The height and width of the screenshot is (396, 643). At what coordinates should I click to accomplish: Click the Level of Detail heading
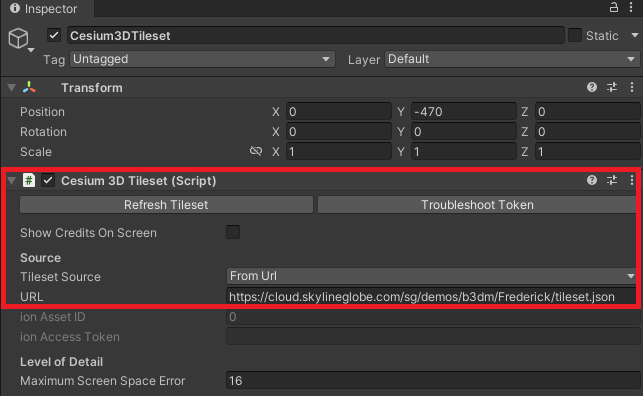tap(62, 362)
